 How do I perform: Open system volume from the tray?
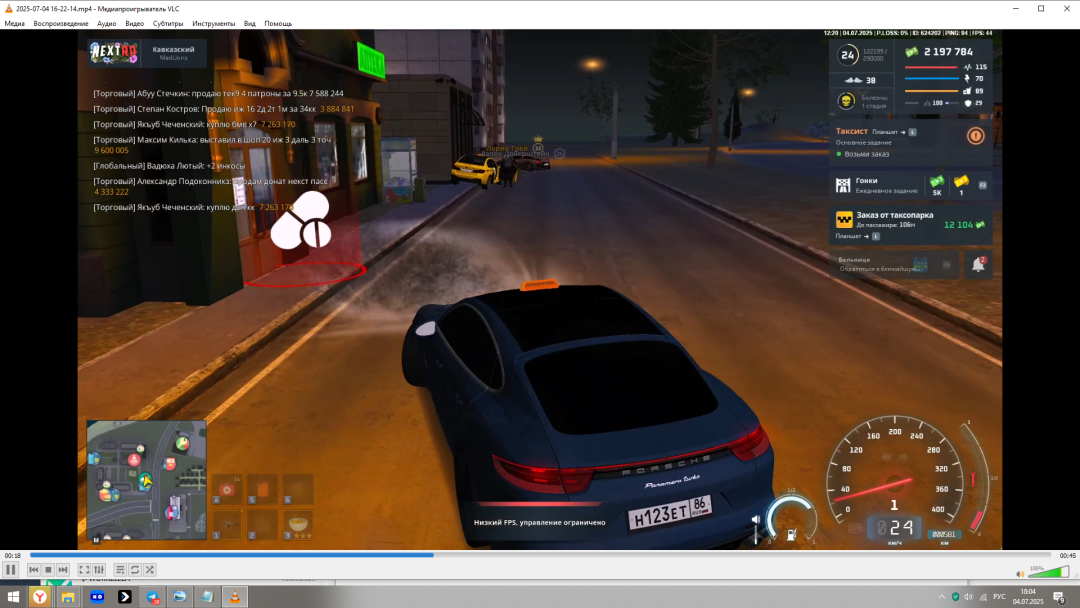[968, 596]
